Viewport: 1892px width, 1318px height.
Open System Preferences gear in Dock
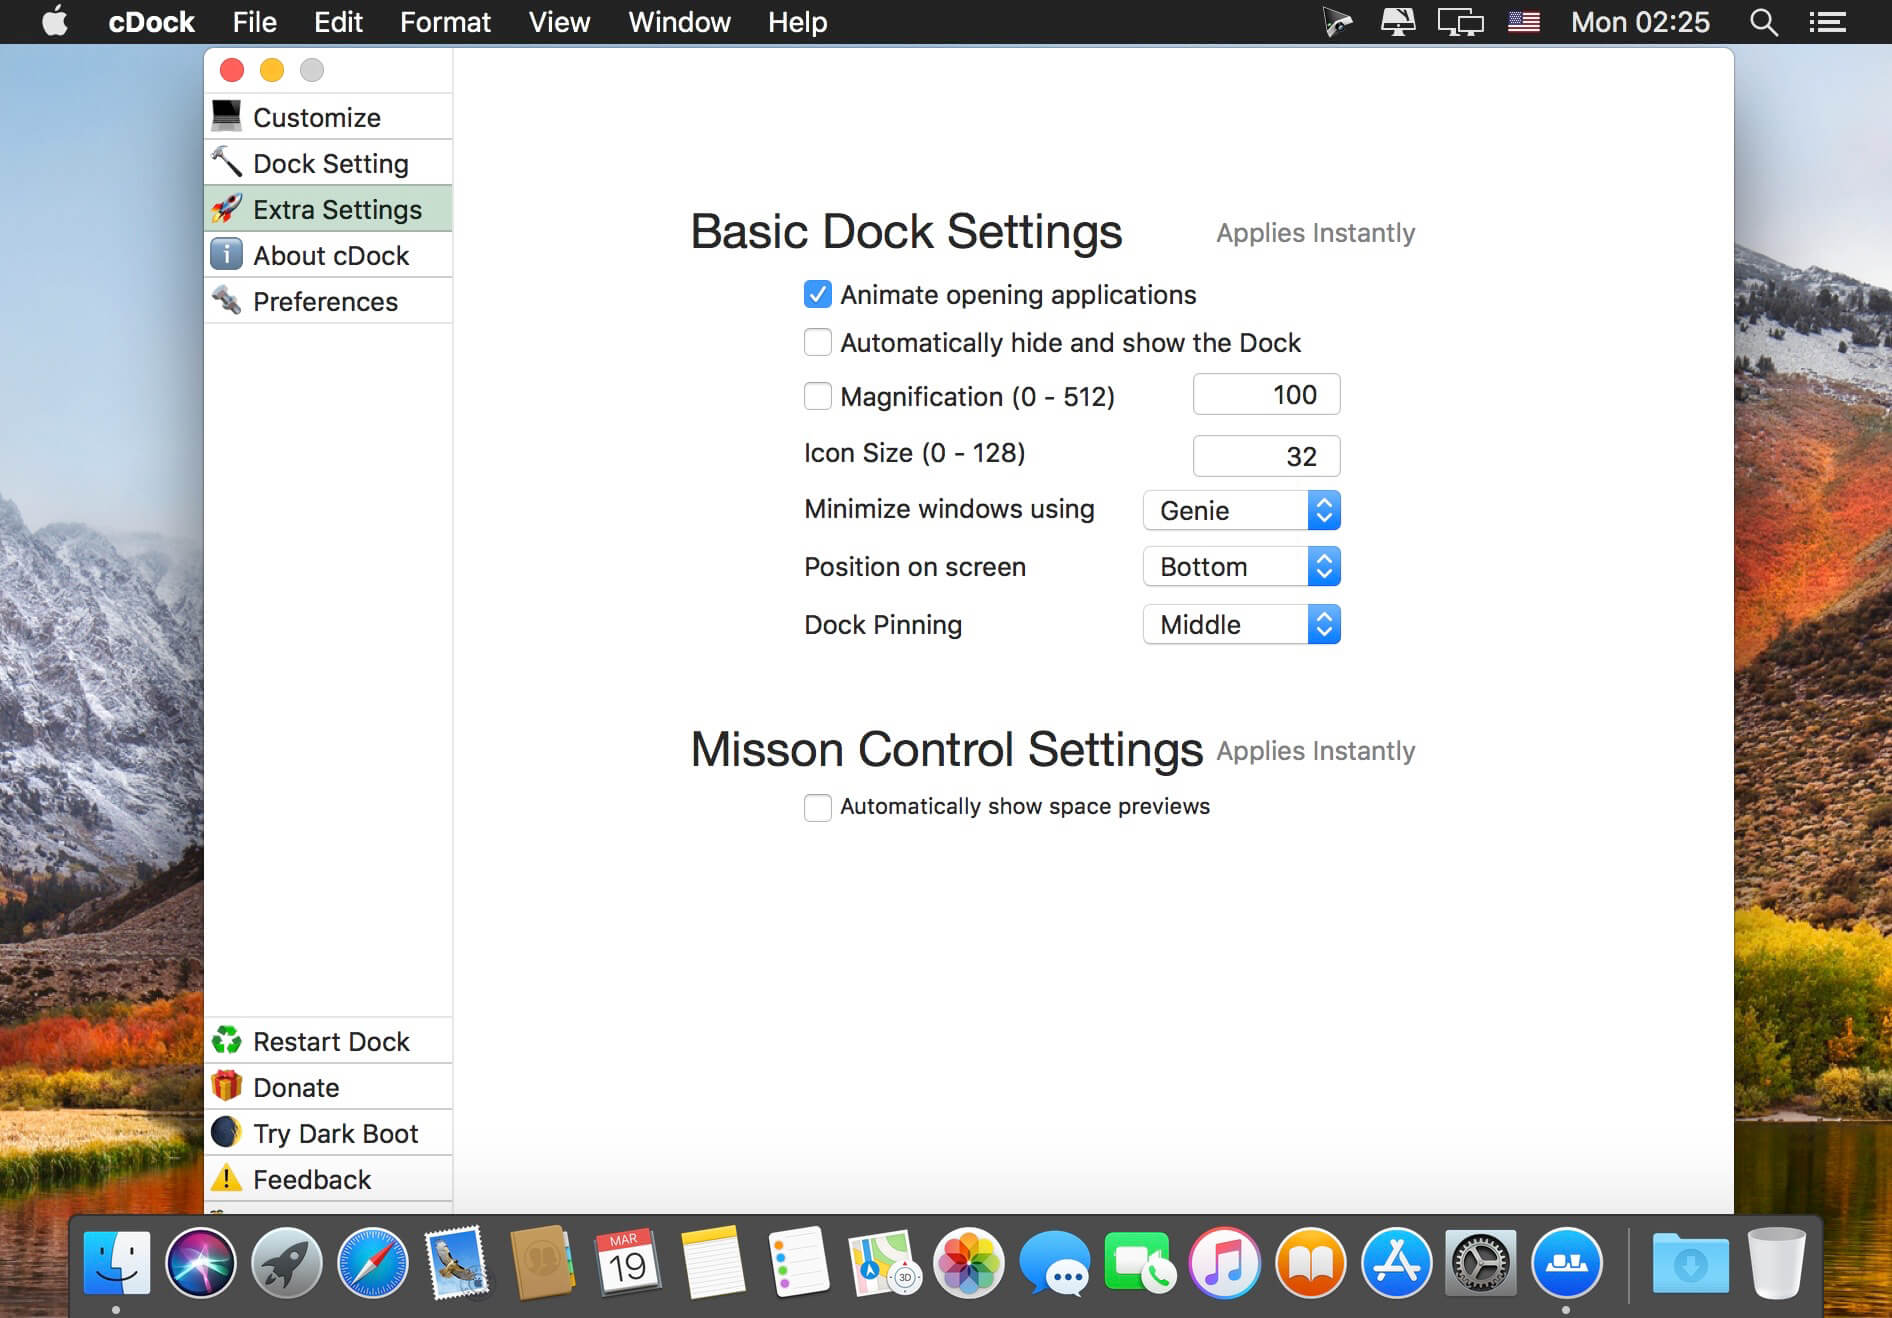tap(1481, 1263)
